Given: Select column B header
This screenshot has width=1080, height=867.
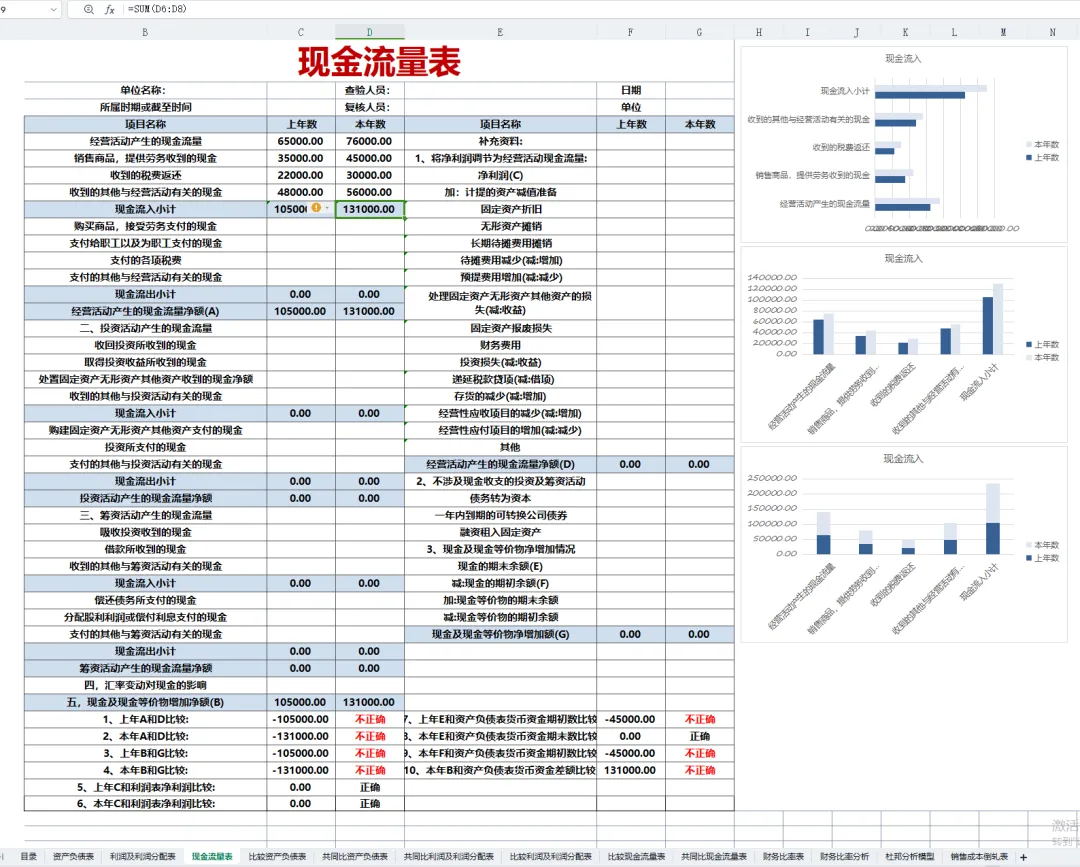Looking at the screenshot, I should (145, 32).
